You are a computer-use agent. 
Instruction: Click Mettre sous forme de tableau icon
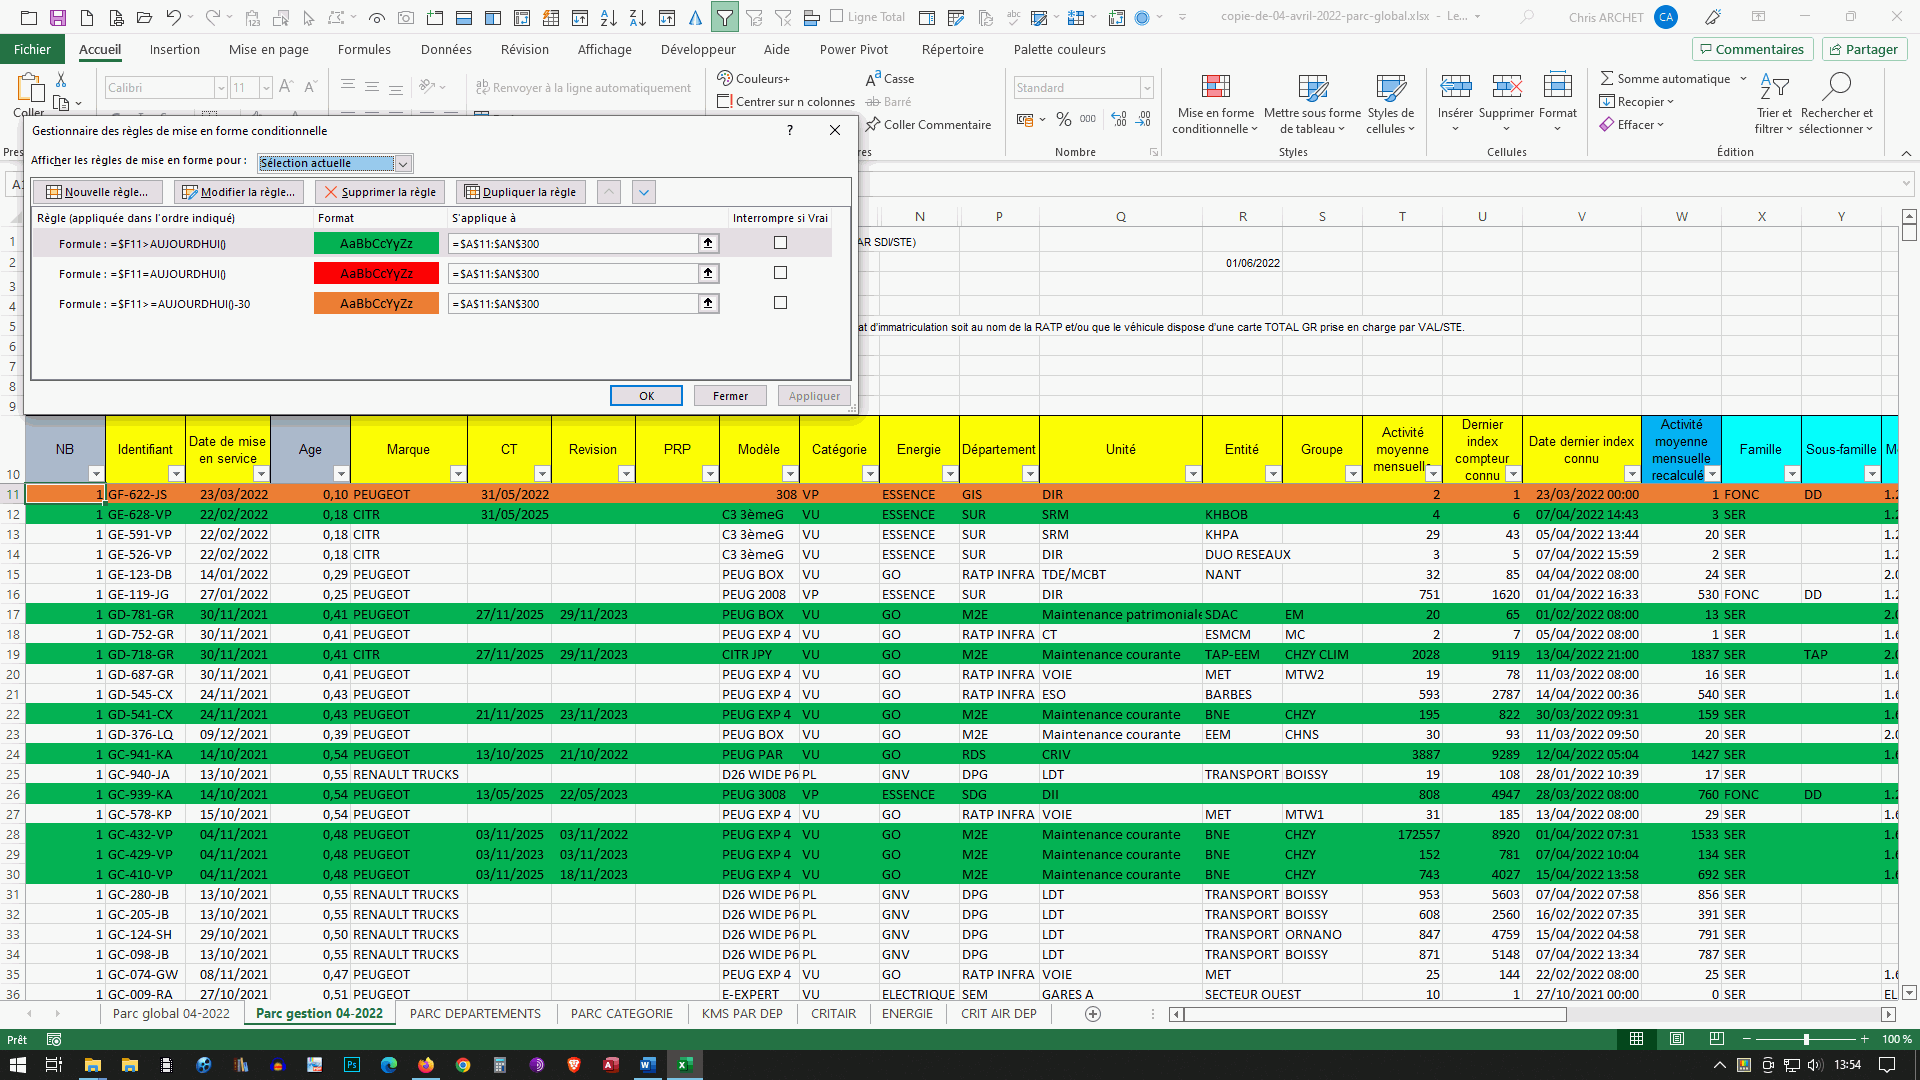1312,88
